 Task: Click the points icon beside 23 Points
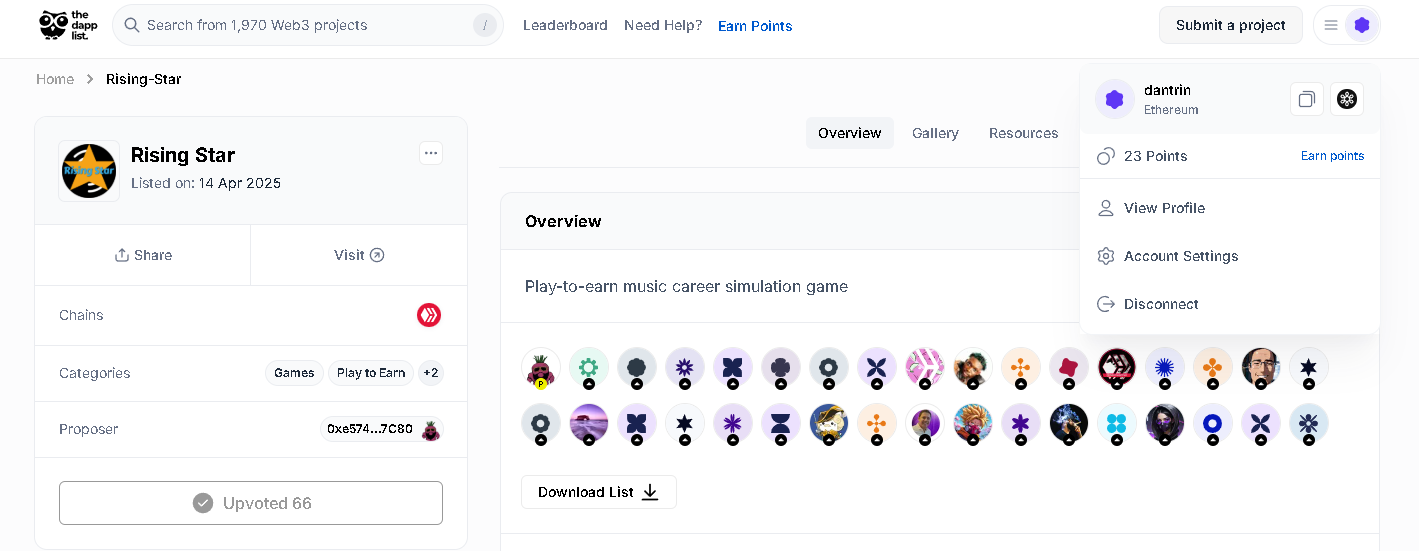pos(1106,156)
